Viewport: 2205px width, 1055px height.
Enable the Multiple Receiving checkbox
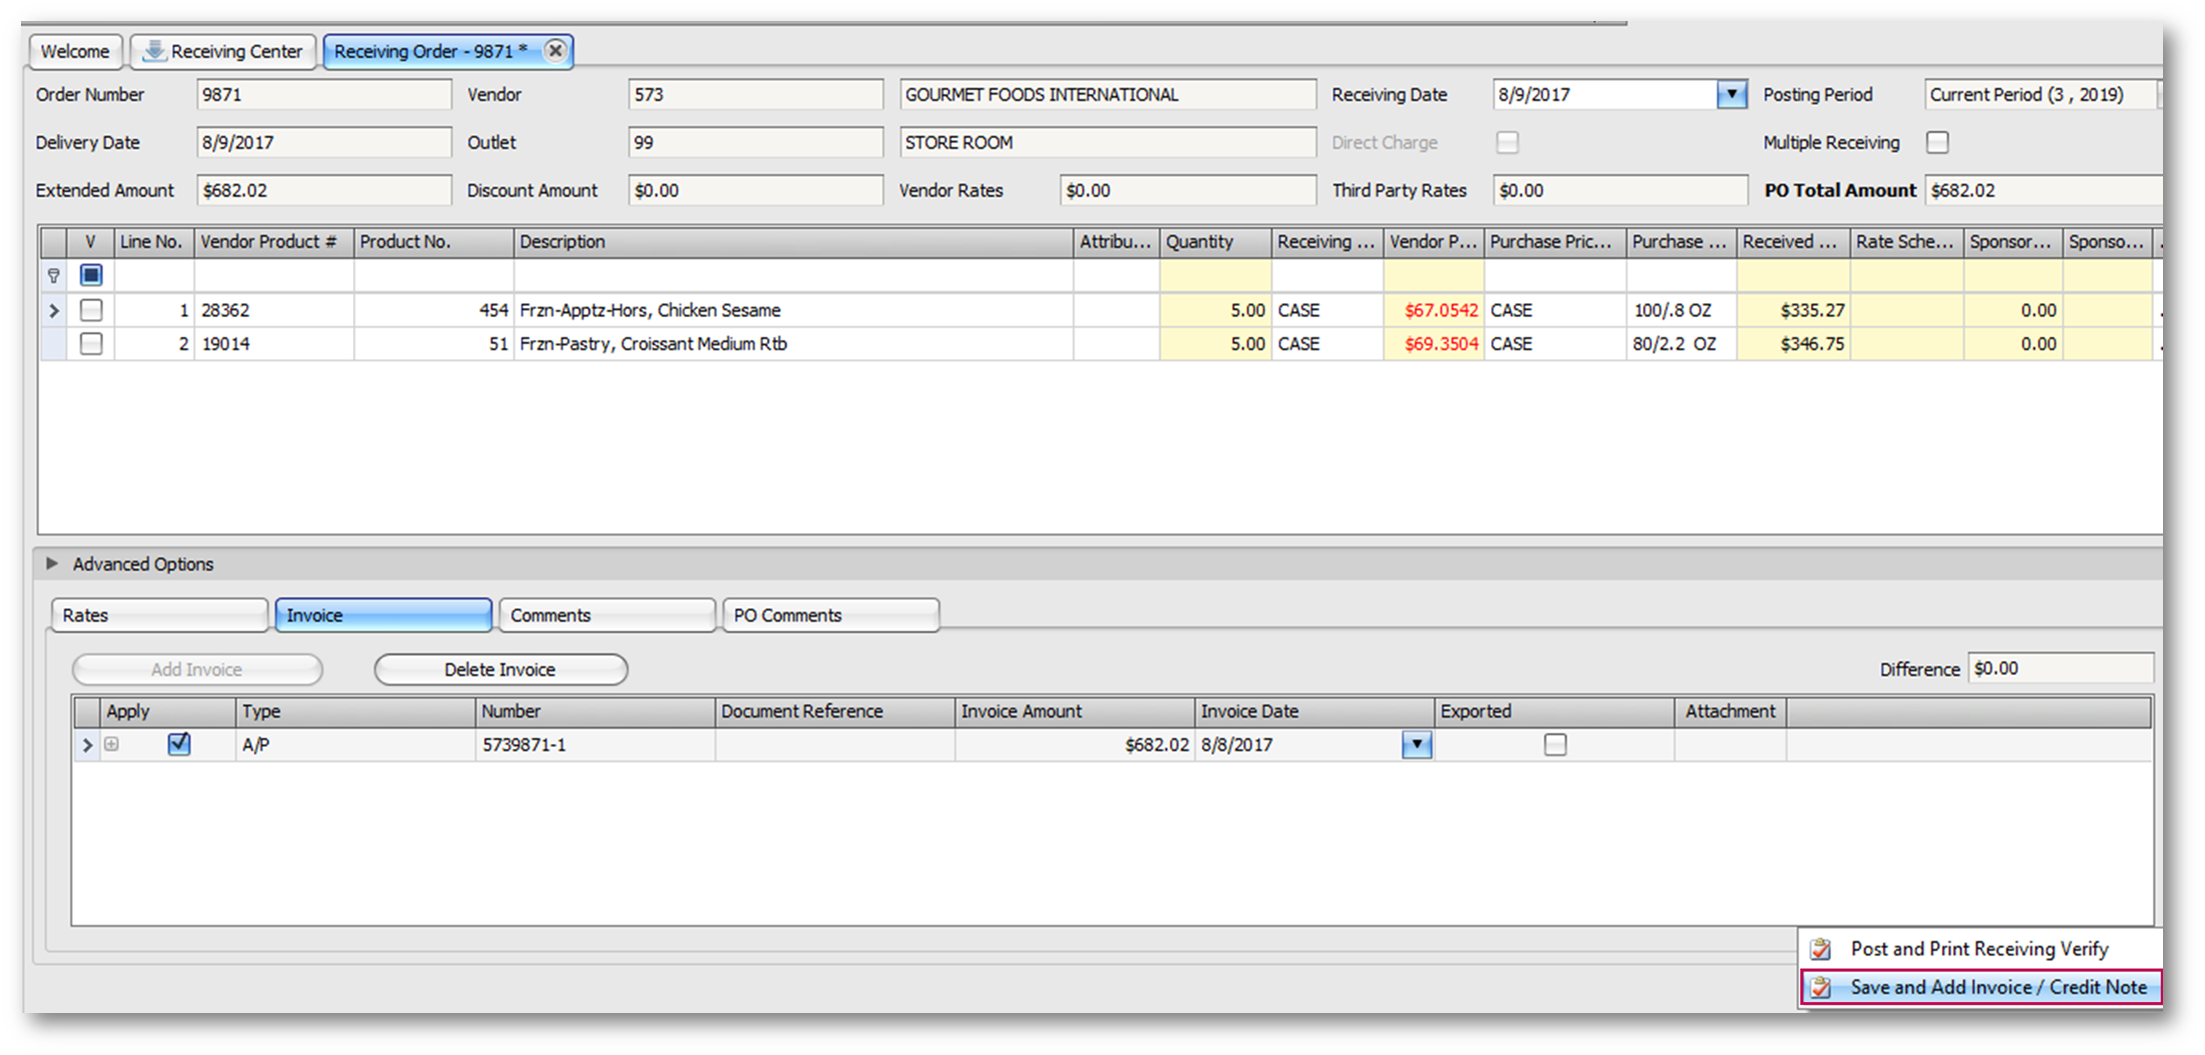click(1938, 143)
